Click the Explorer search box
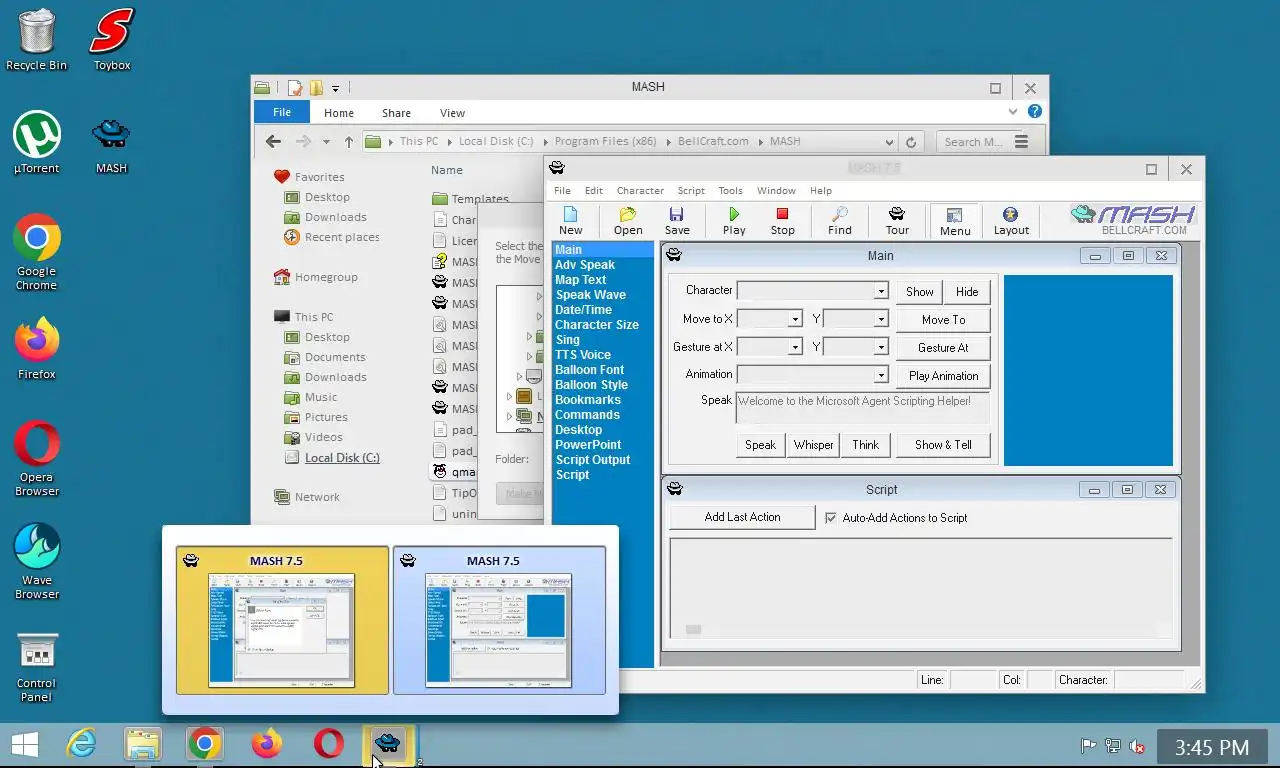 (x=973, y=142)
